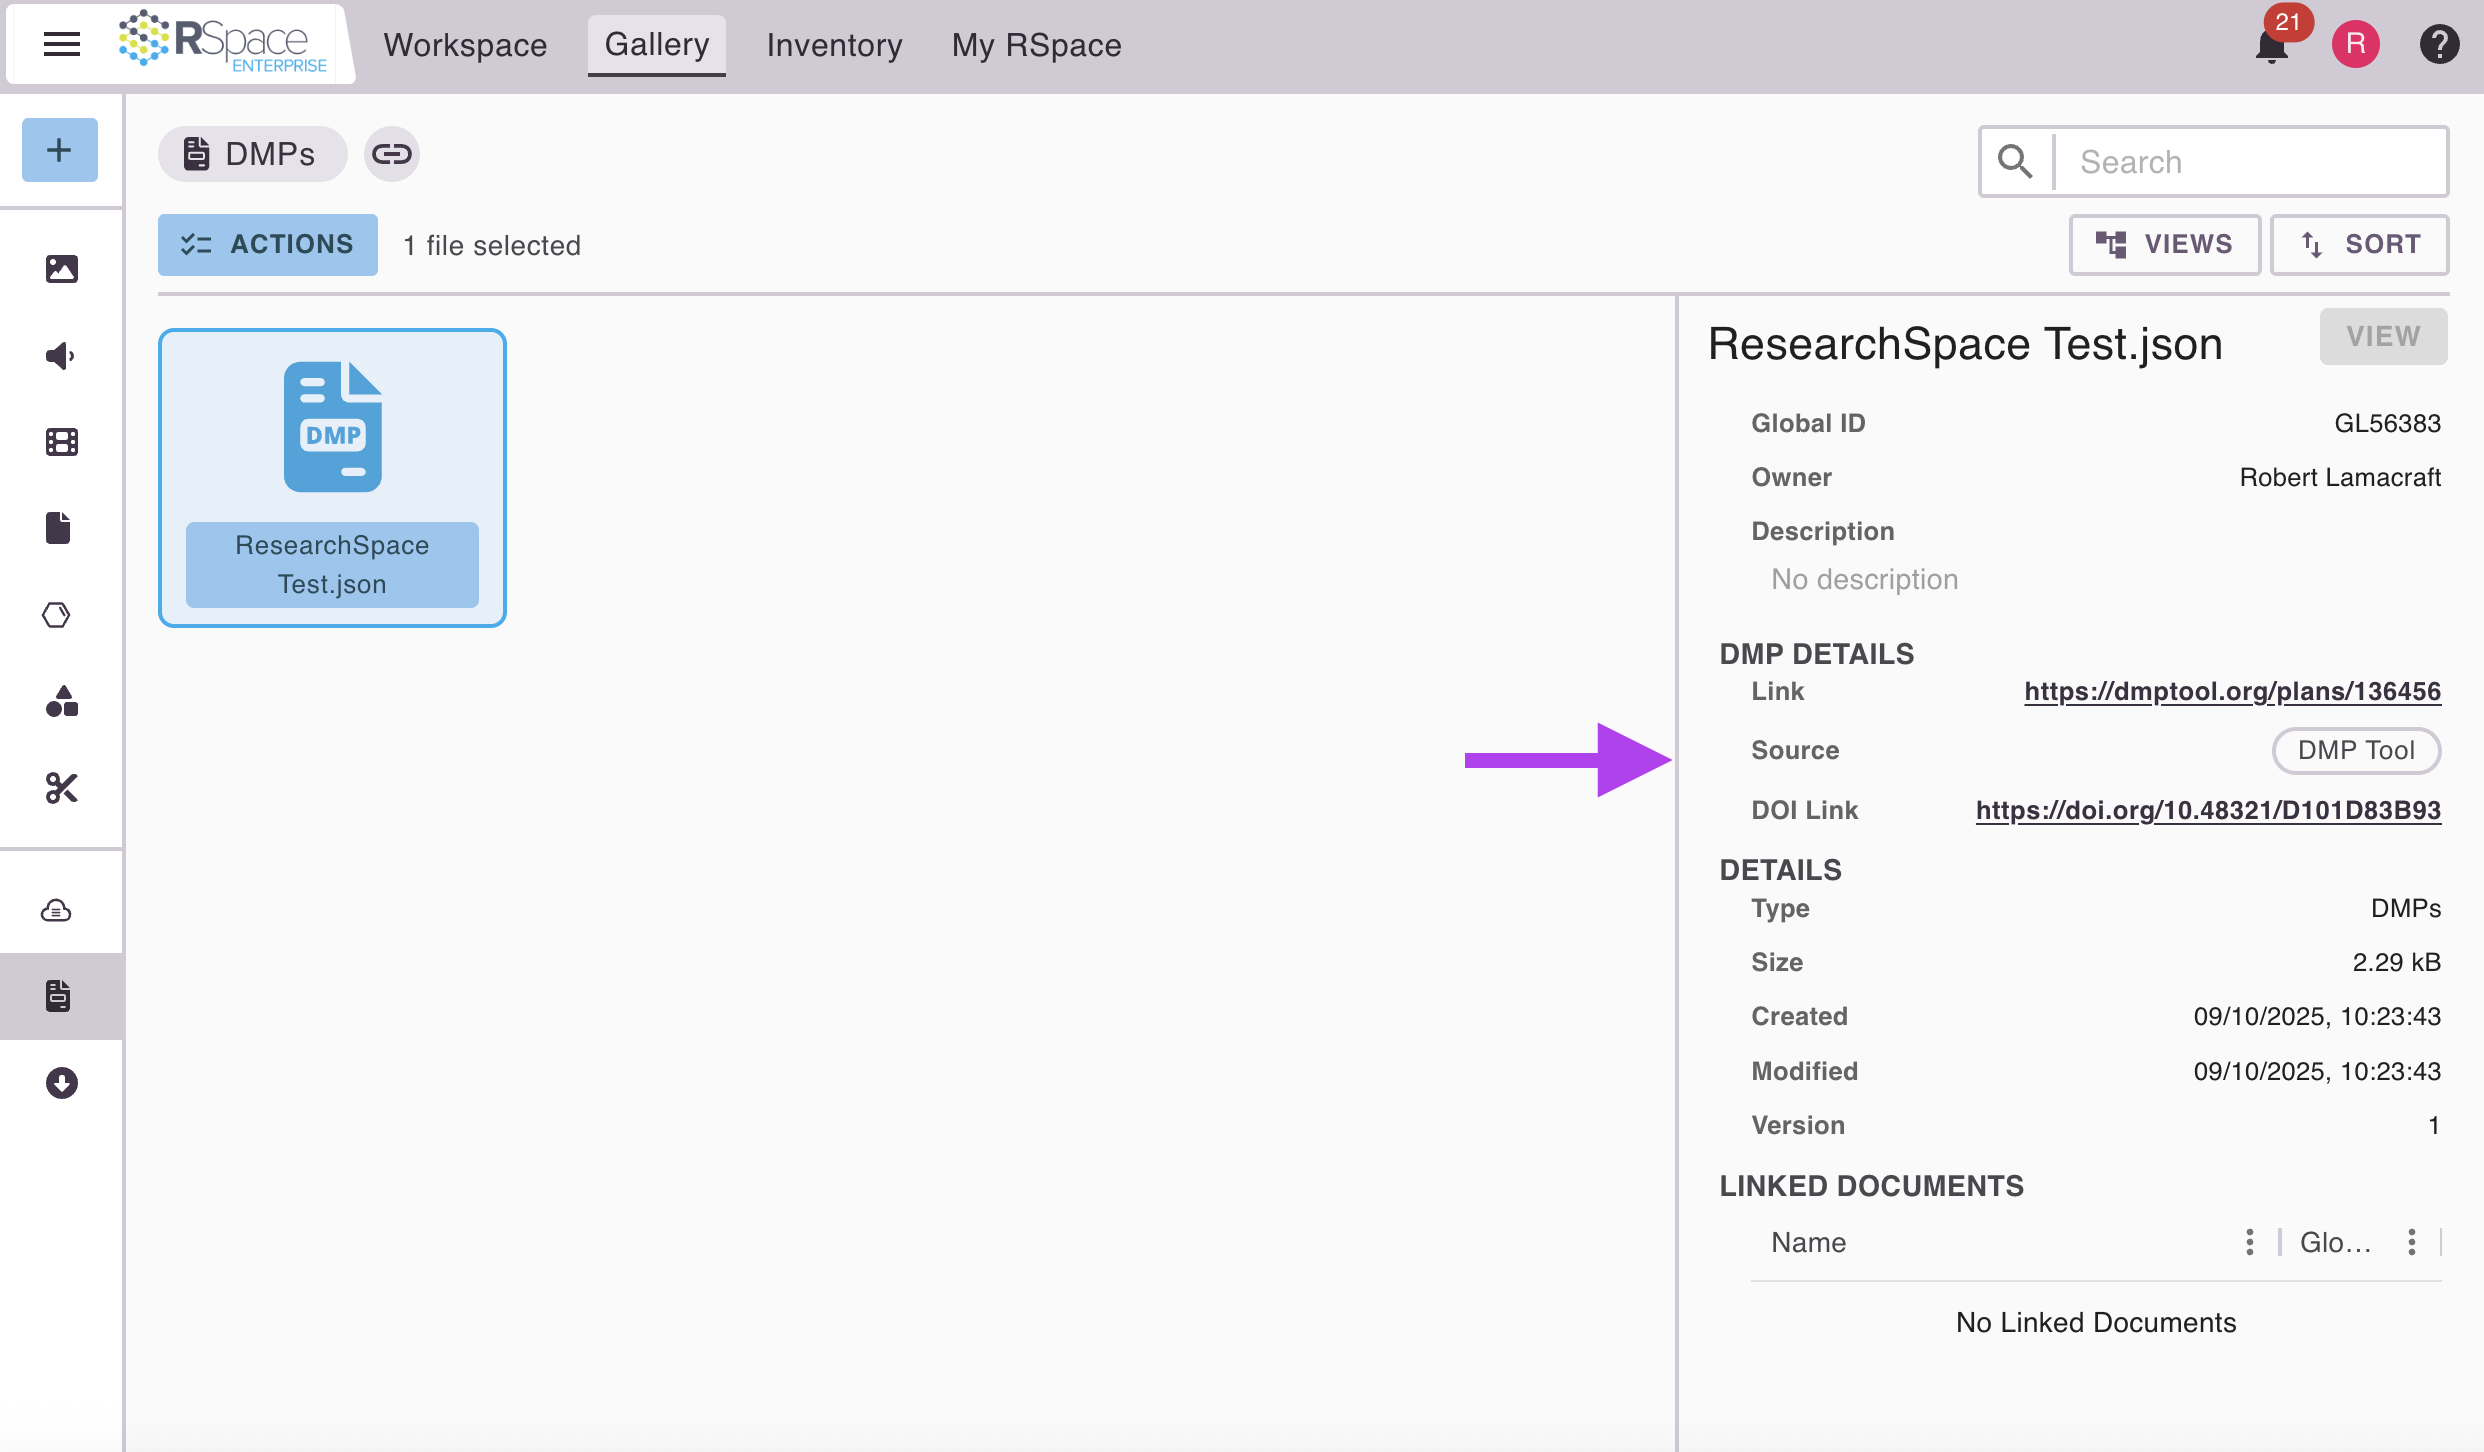Viewport: 2484px width, 1452px height.
Task: Open the Documents gallery section icon
Action: tap(59, 528)
